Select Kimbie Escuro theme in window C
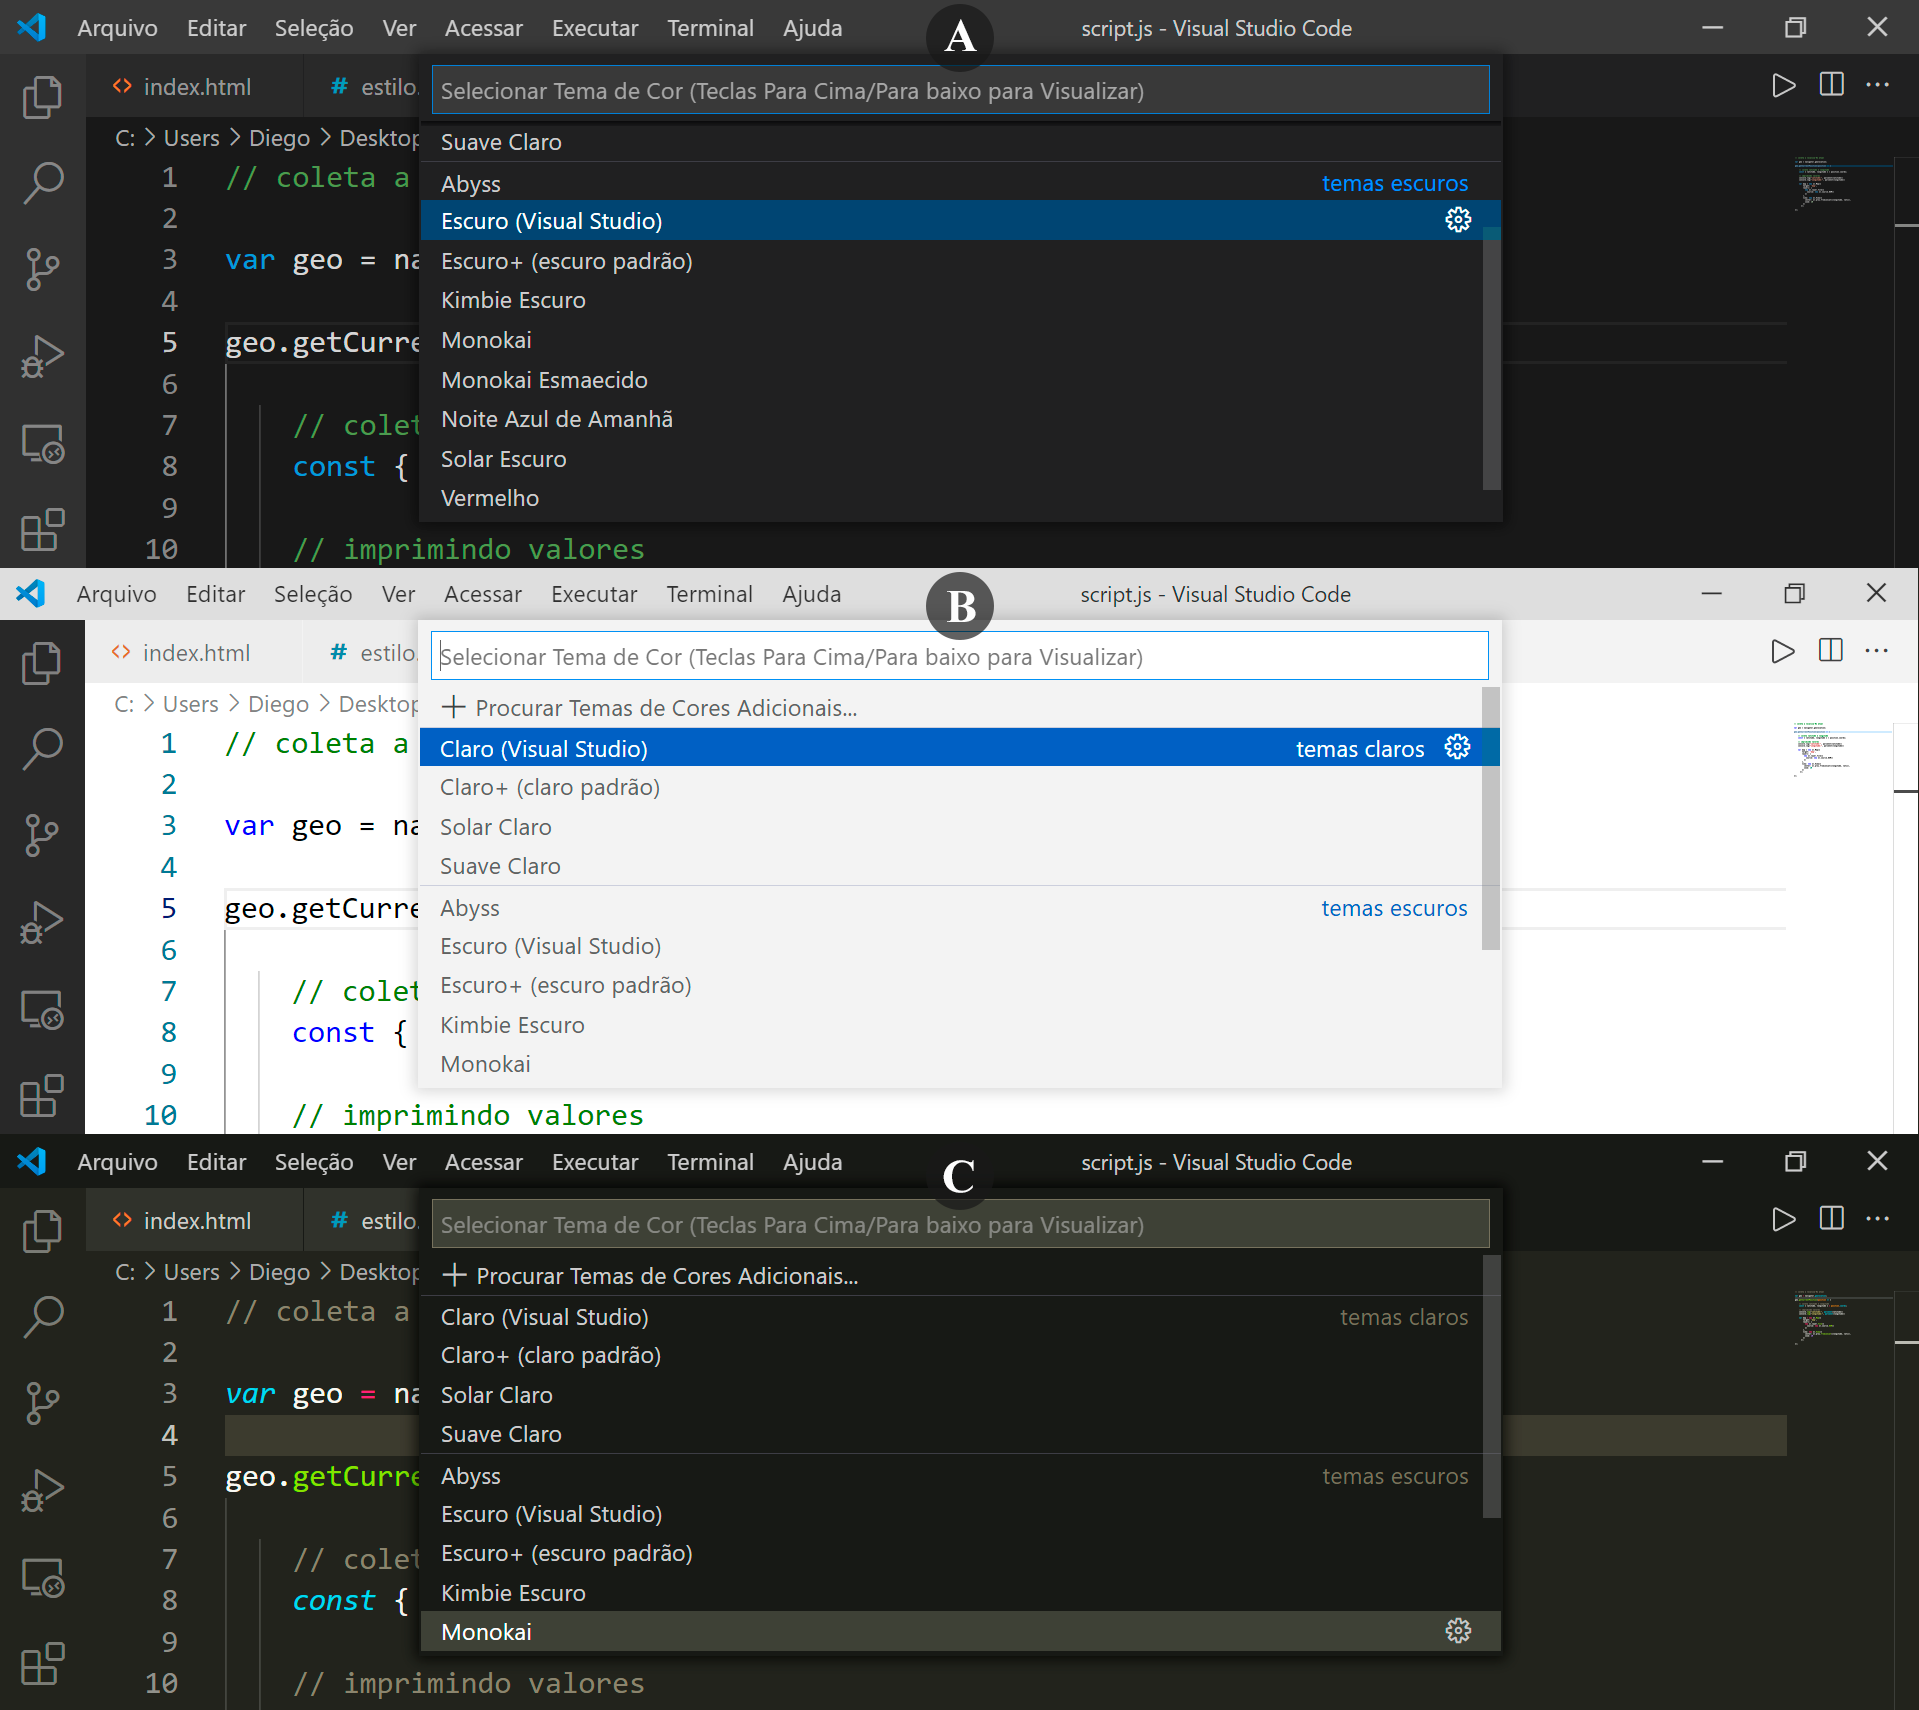This screenshot has width=1919, height=1710. pos(960,1593)
